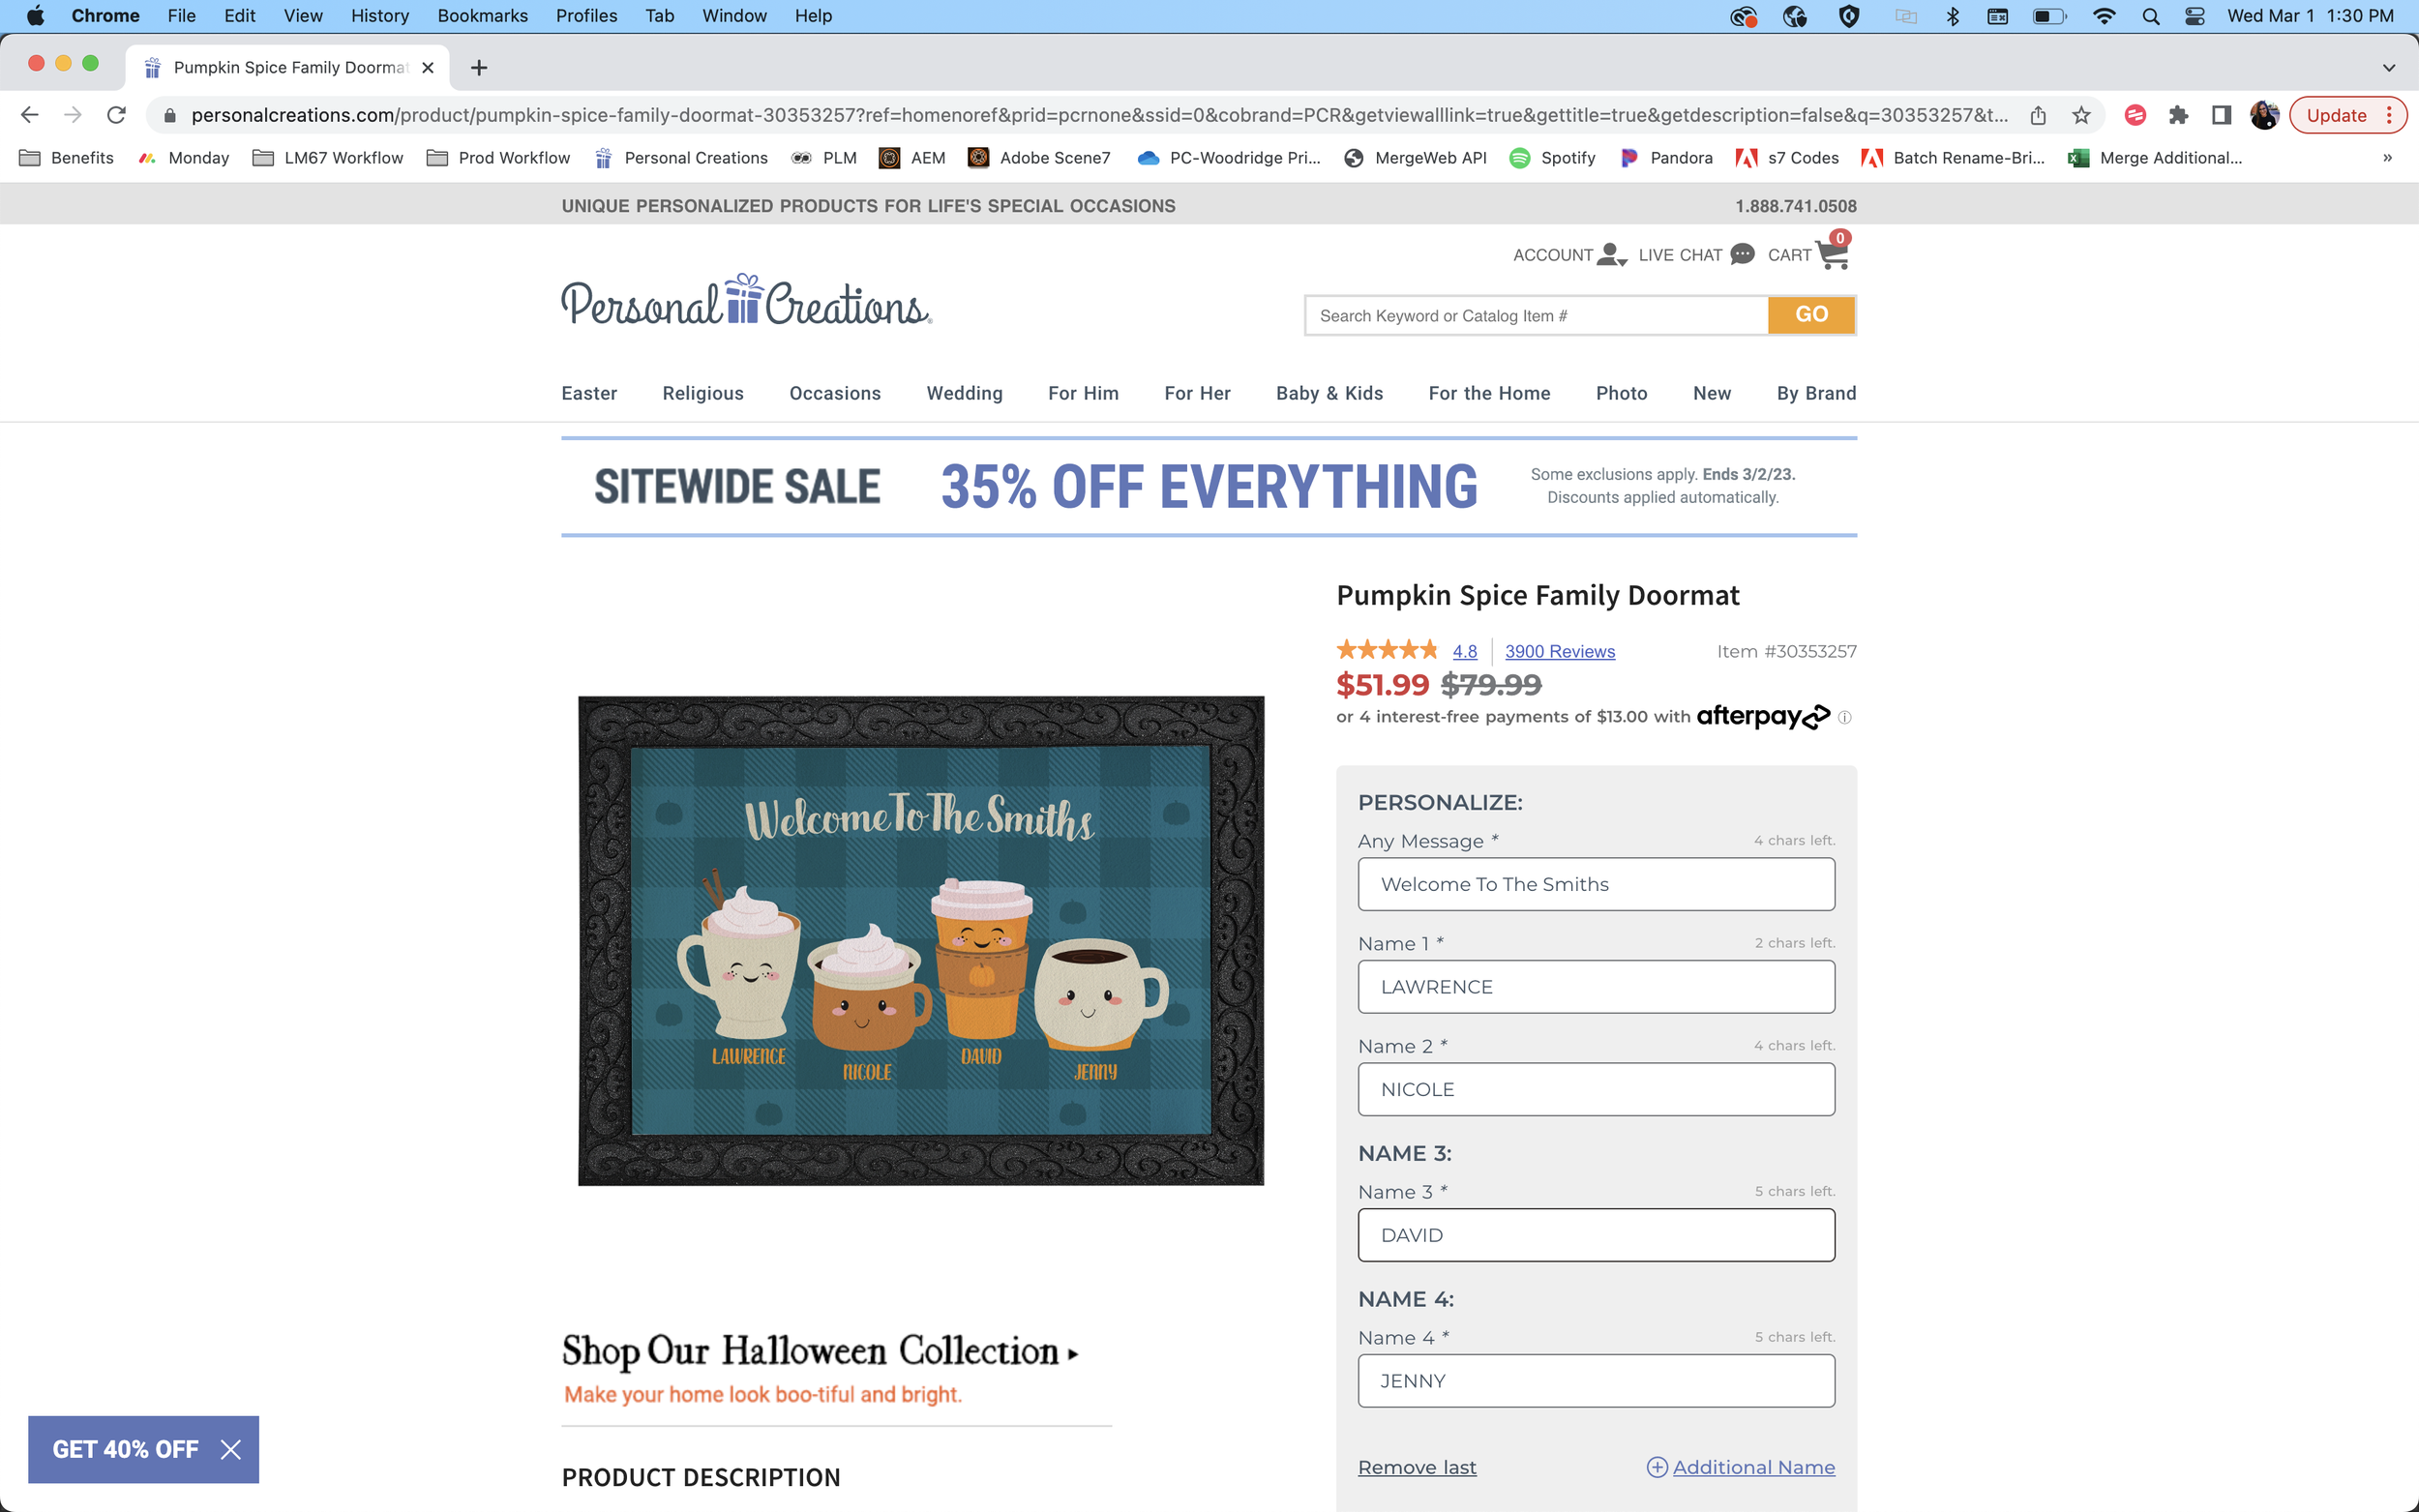This screenshot has height=1512, width=2419.
Task: Click the Live Chat speech bubble icon
Action: pyautogui.click(x=1742, y=254)
